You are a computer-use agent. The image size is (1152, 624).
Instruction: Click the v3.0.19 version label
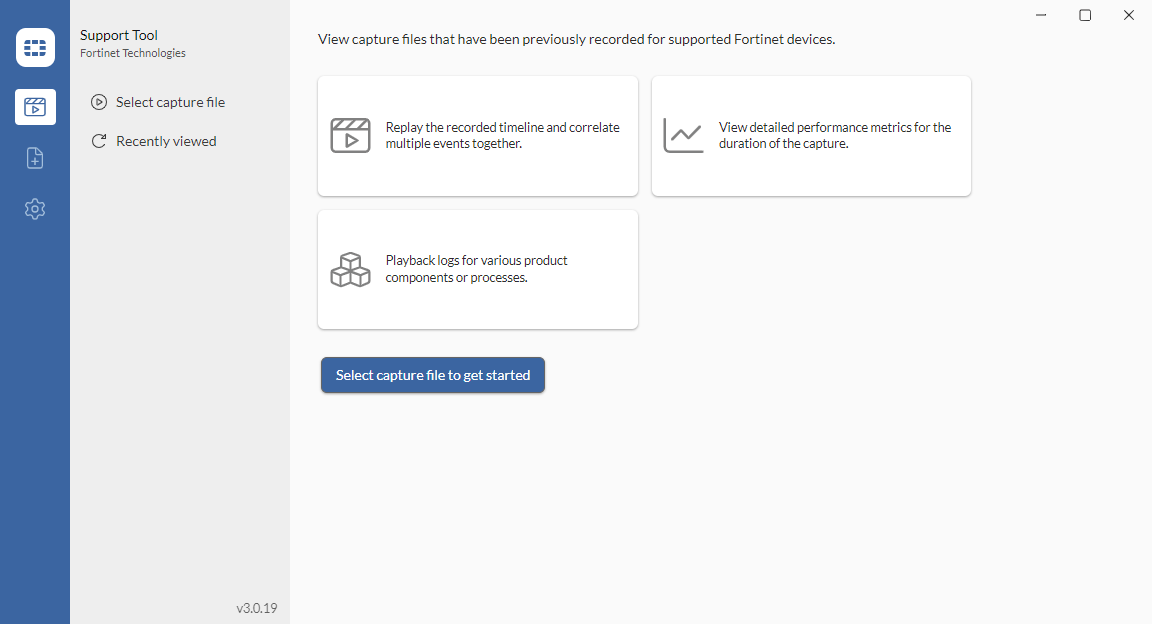click(257, 607)
